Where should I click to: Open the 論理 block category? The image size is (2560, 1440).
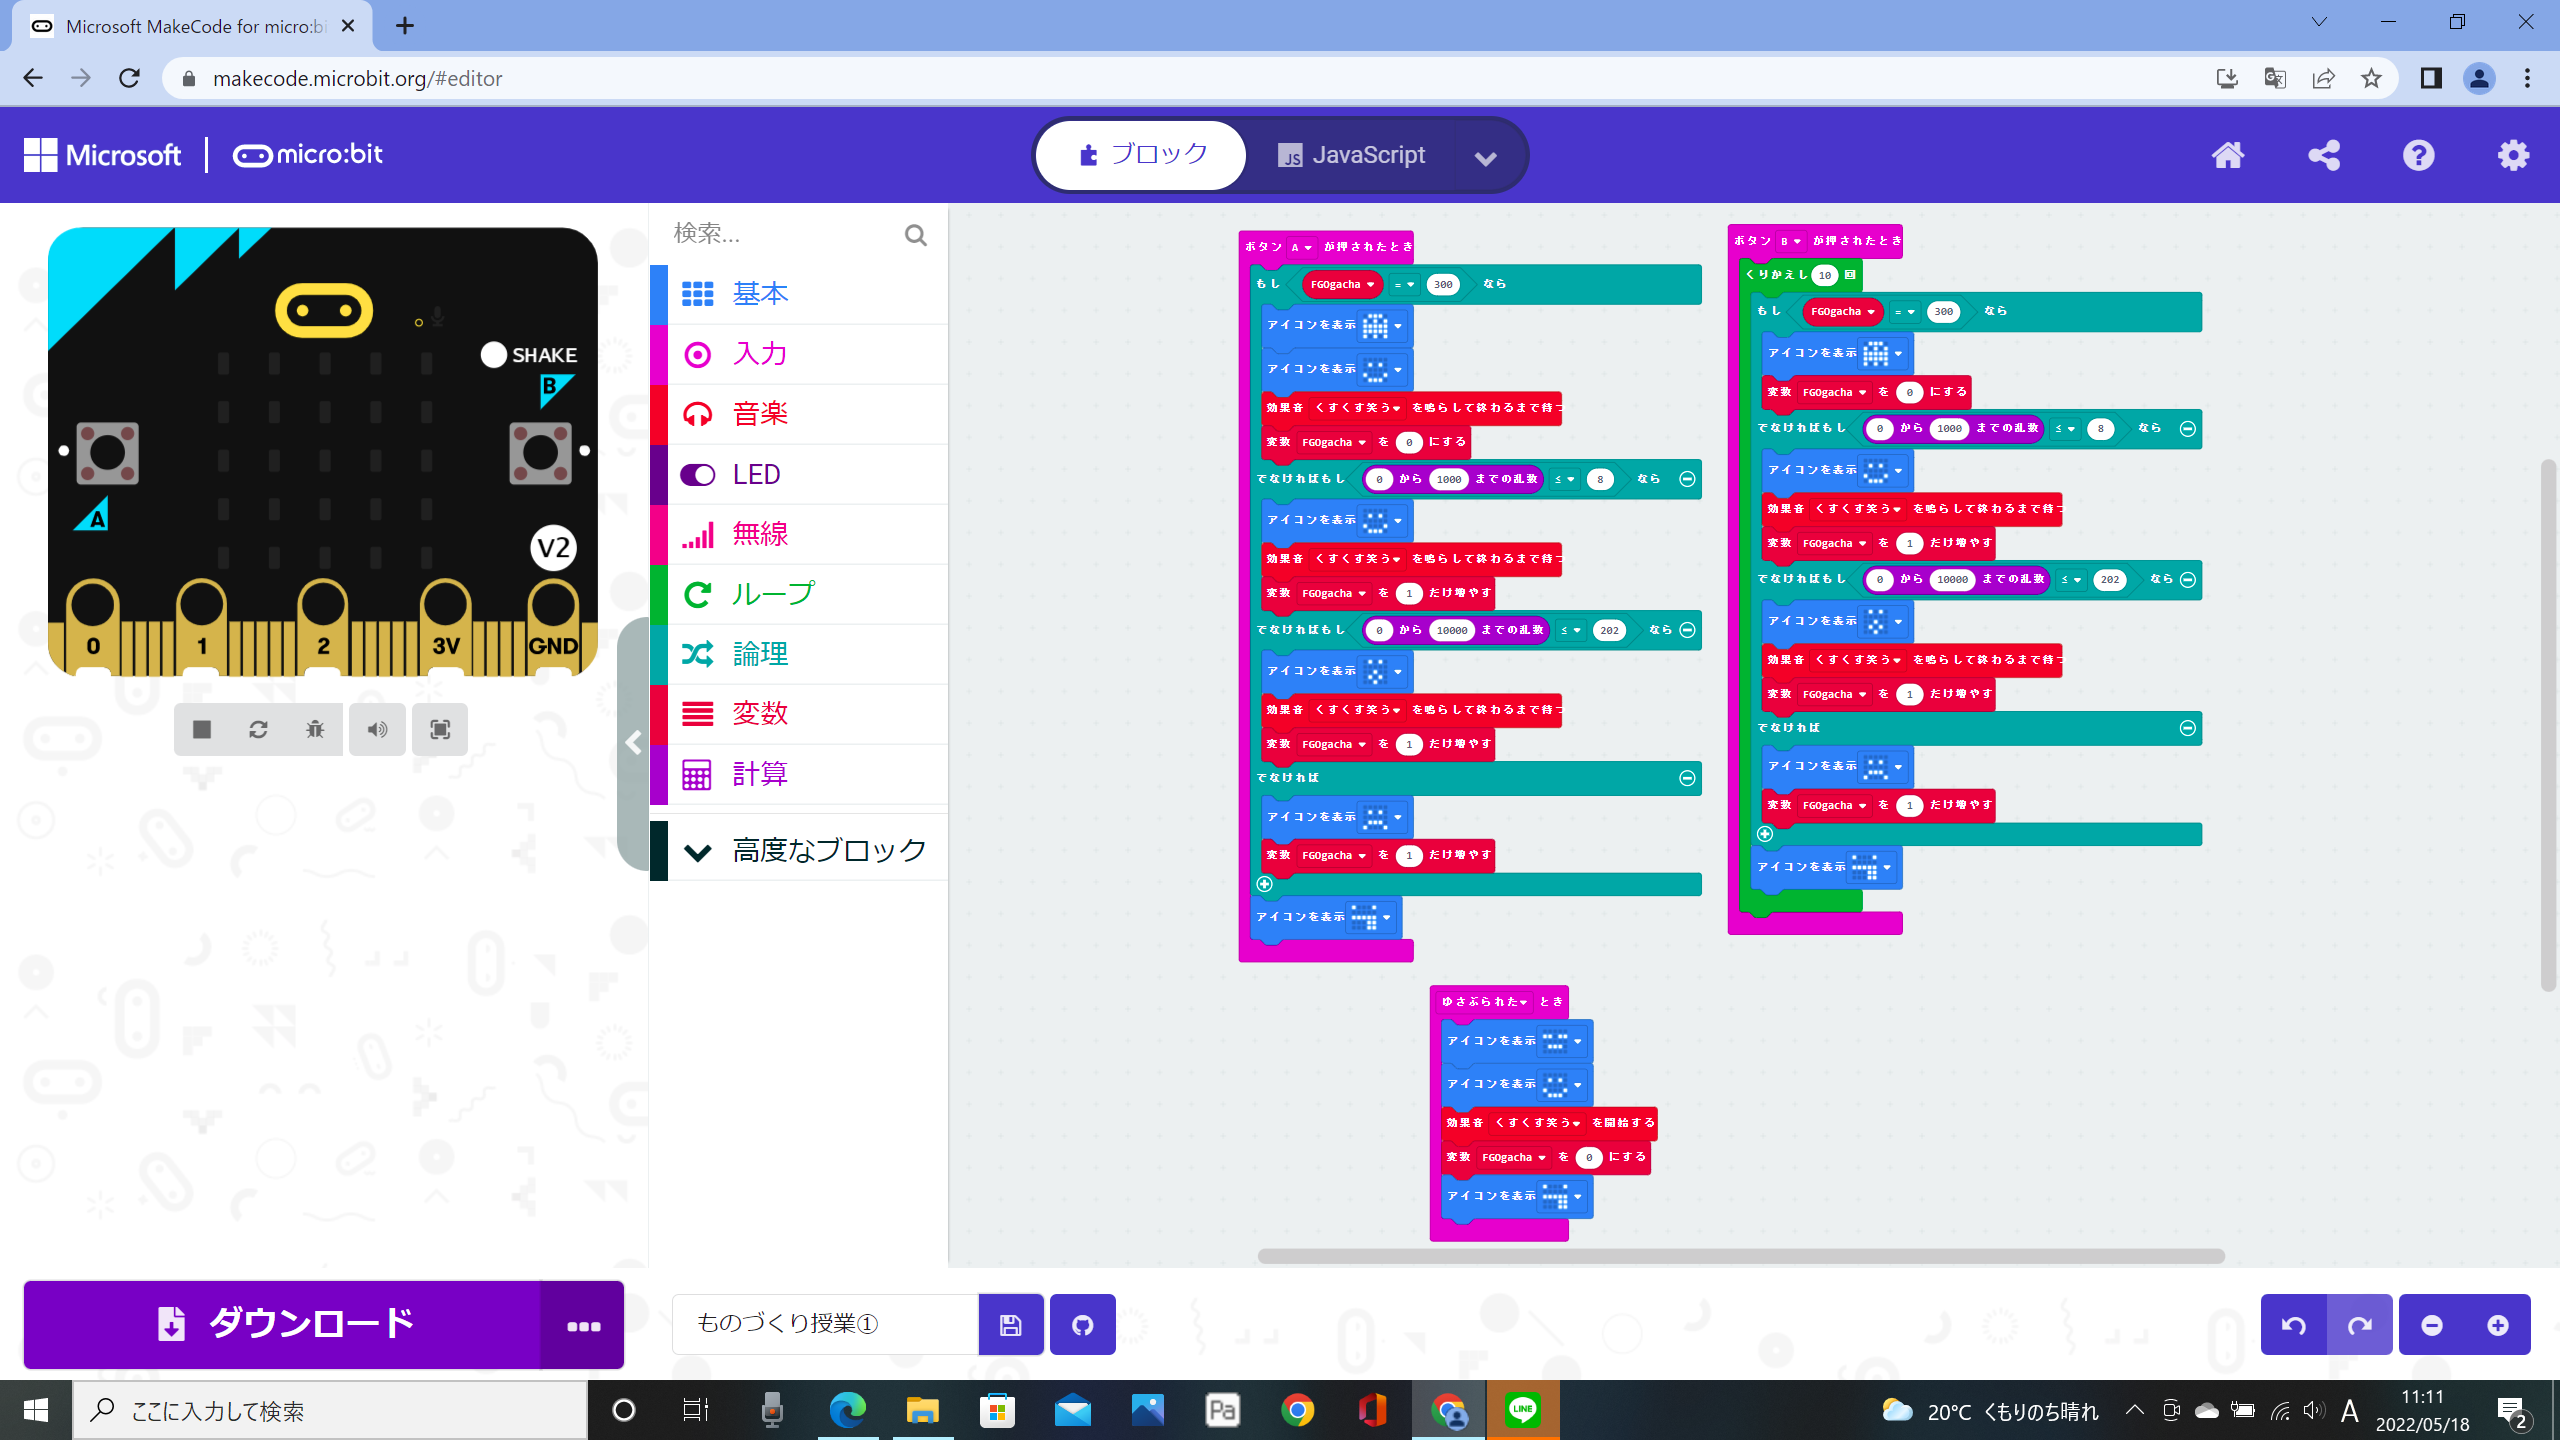tap(799, 654)
